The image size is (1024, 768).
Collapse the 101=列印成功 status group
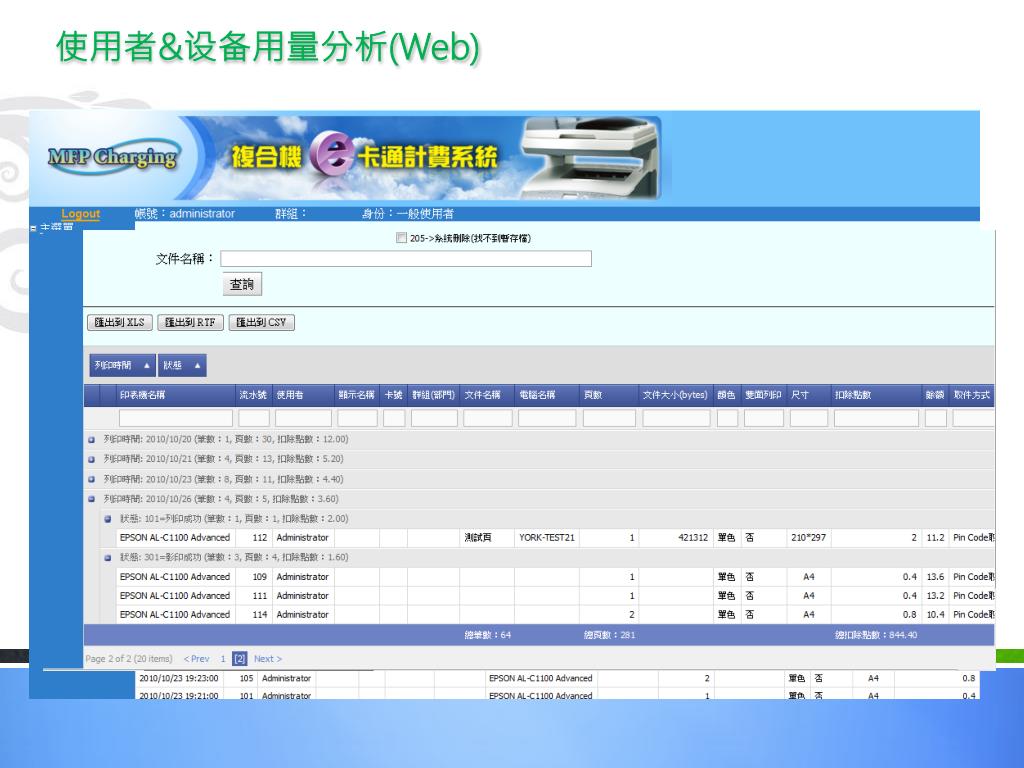(x=108, y=519)
